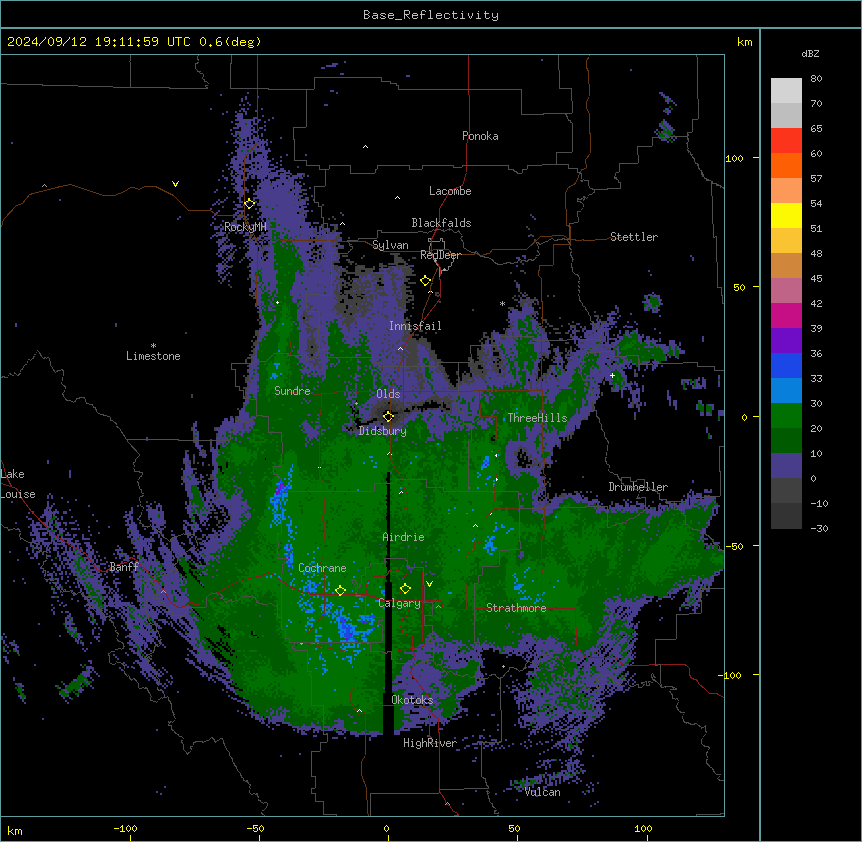
Task: Click the yellow diamond marker above RockyMH
Action: [250, 204]
